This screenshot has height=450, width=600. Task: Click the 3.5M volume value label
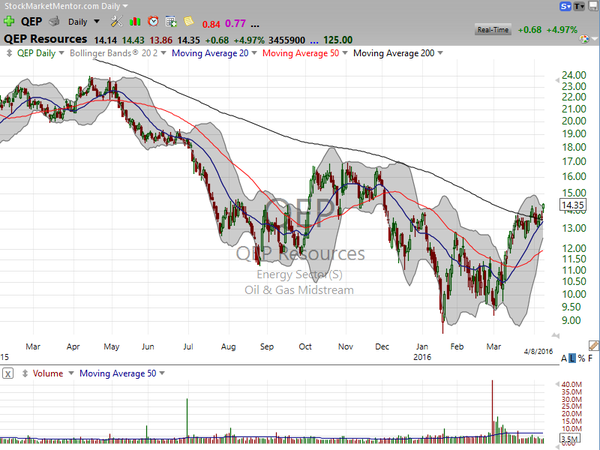pos(570,438)
